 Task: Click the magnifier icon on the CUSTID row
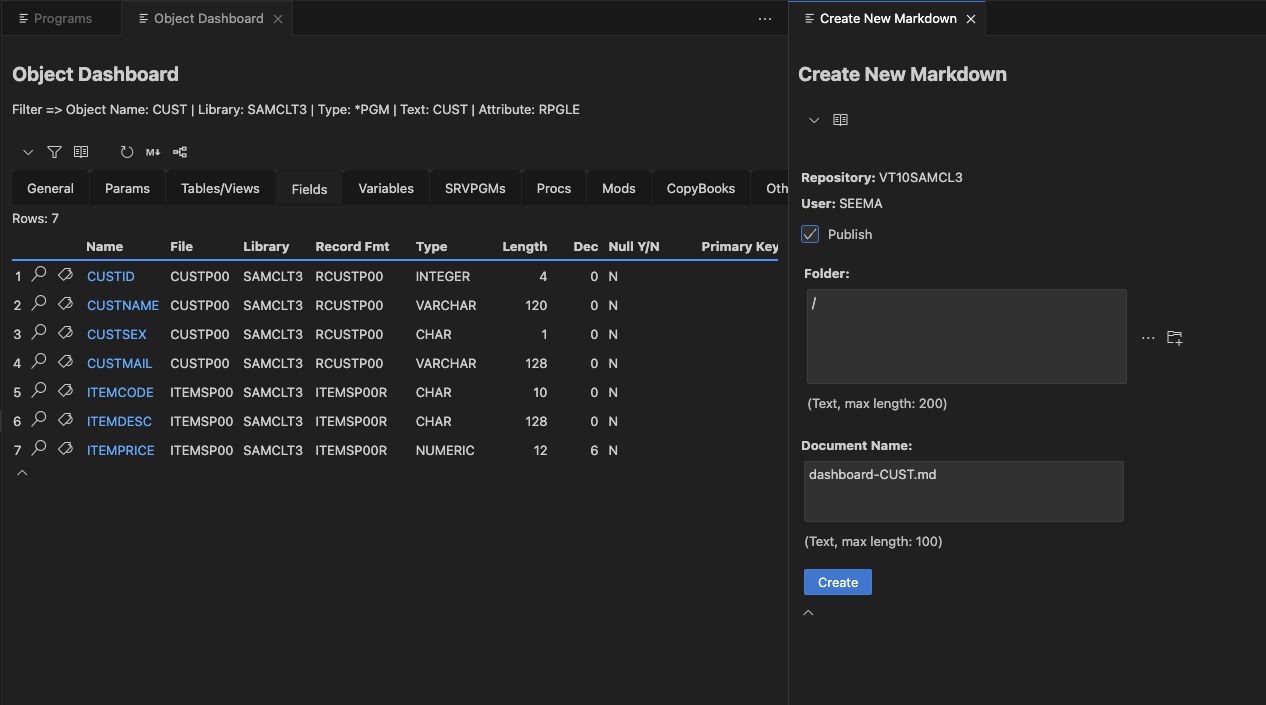tap(39, 275)
